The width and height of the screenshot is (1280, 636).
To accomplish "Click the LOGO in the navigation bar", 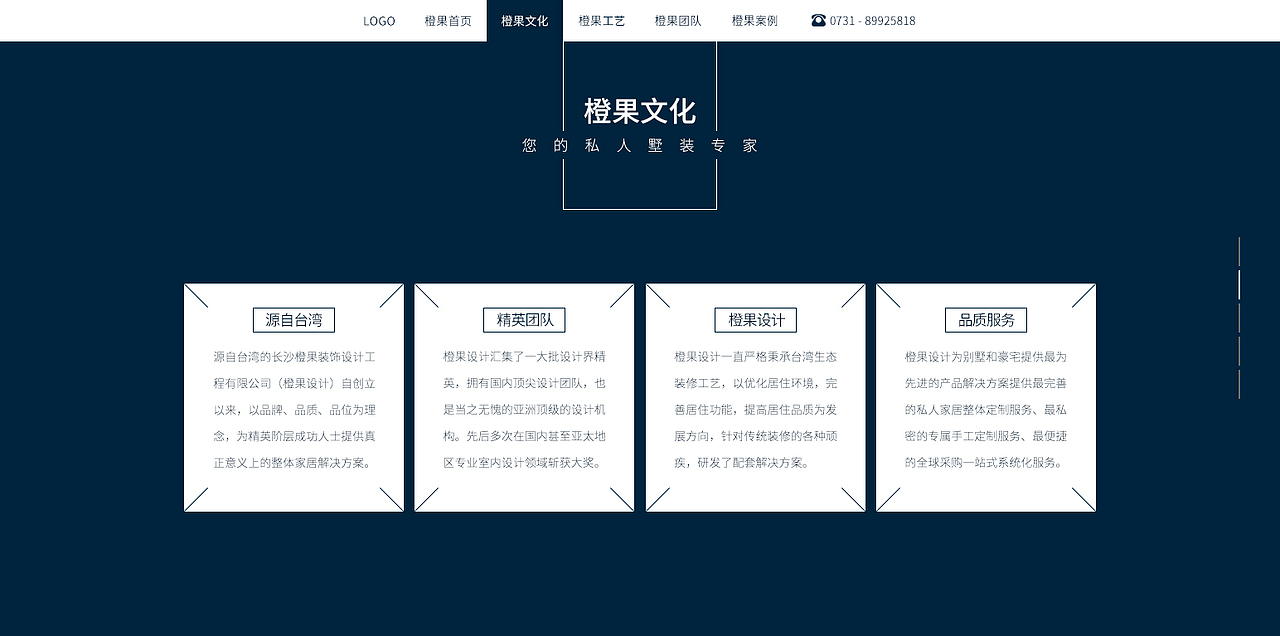I will [x=379, y=20].
